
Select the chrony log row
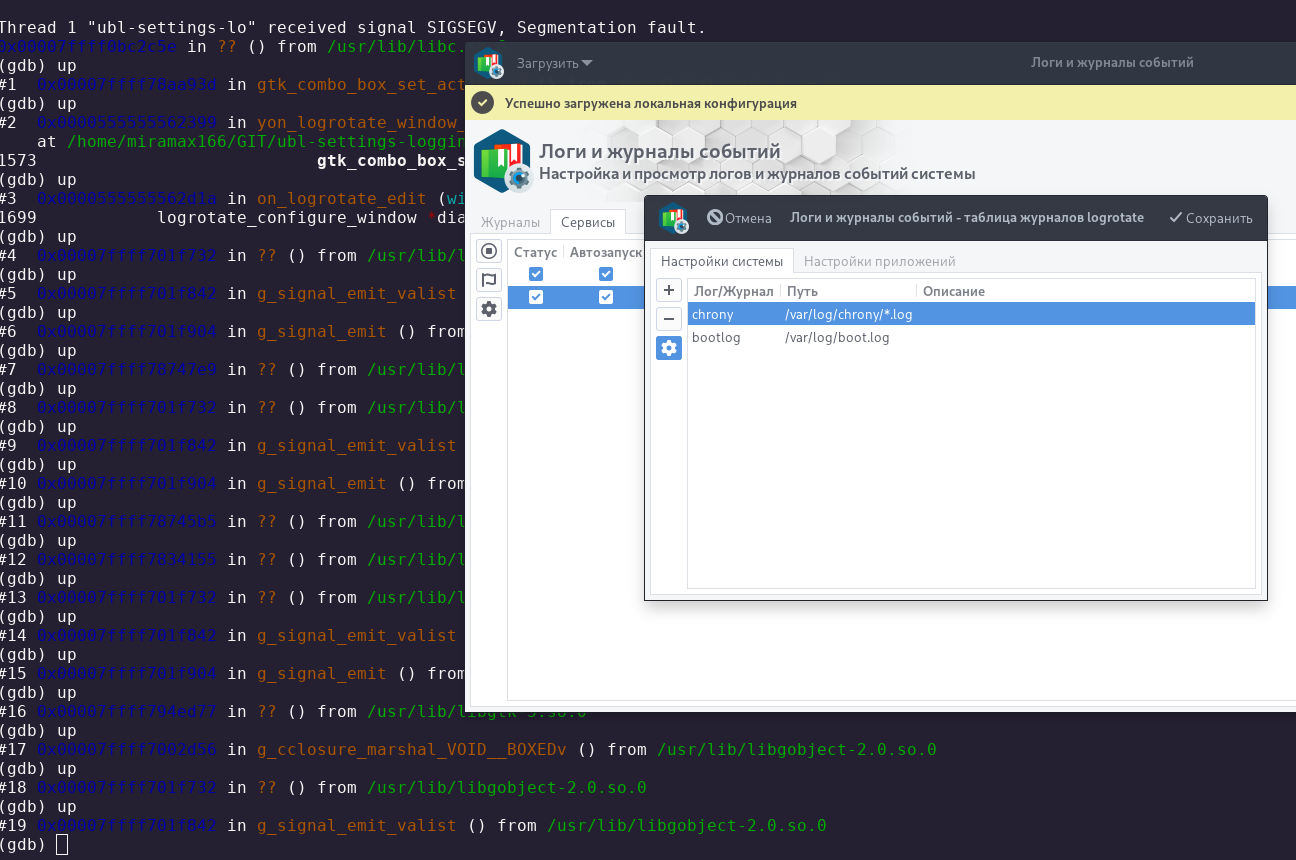click(x=971, y=314)
